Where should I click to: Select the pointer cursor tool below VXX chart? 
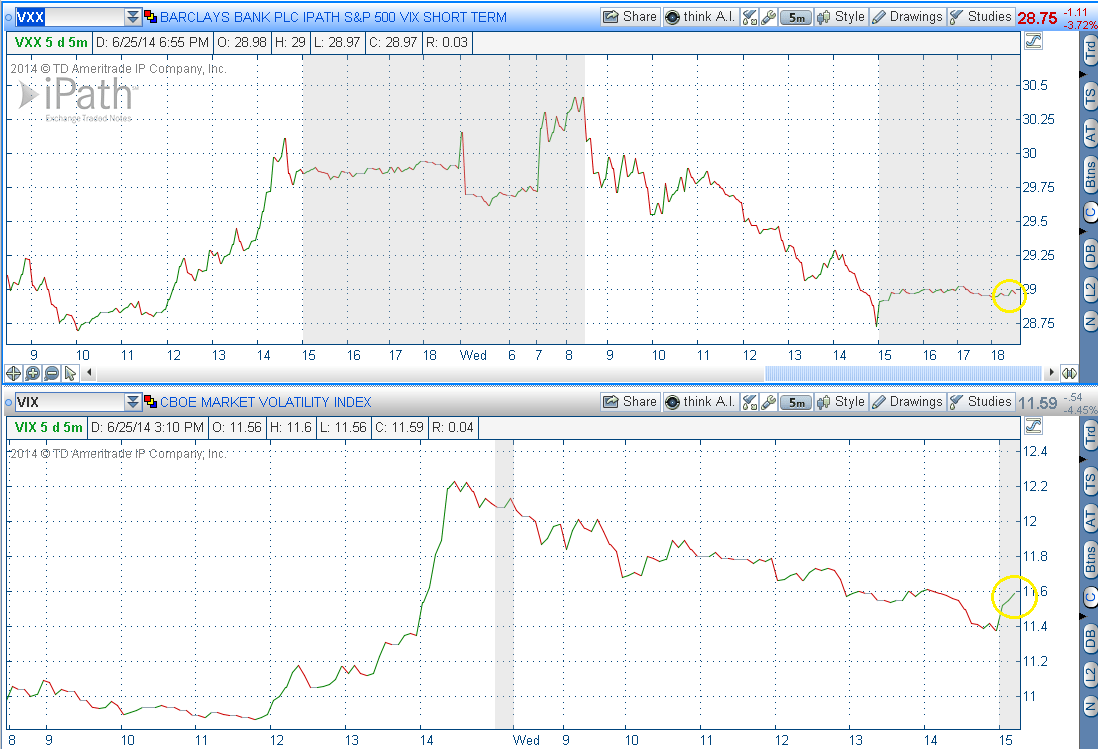pos(70,373)
